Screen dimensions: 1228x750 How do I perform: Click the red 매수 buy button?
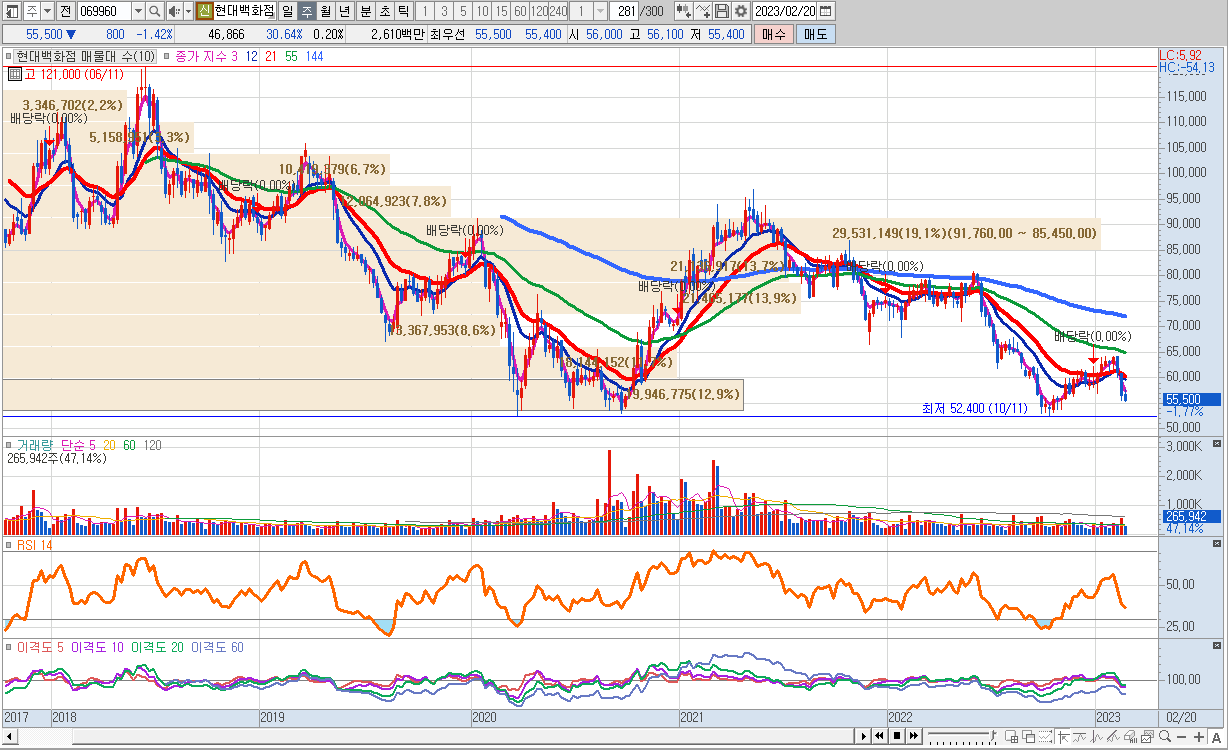[773, 34]
